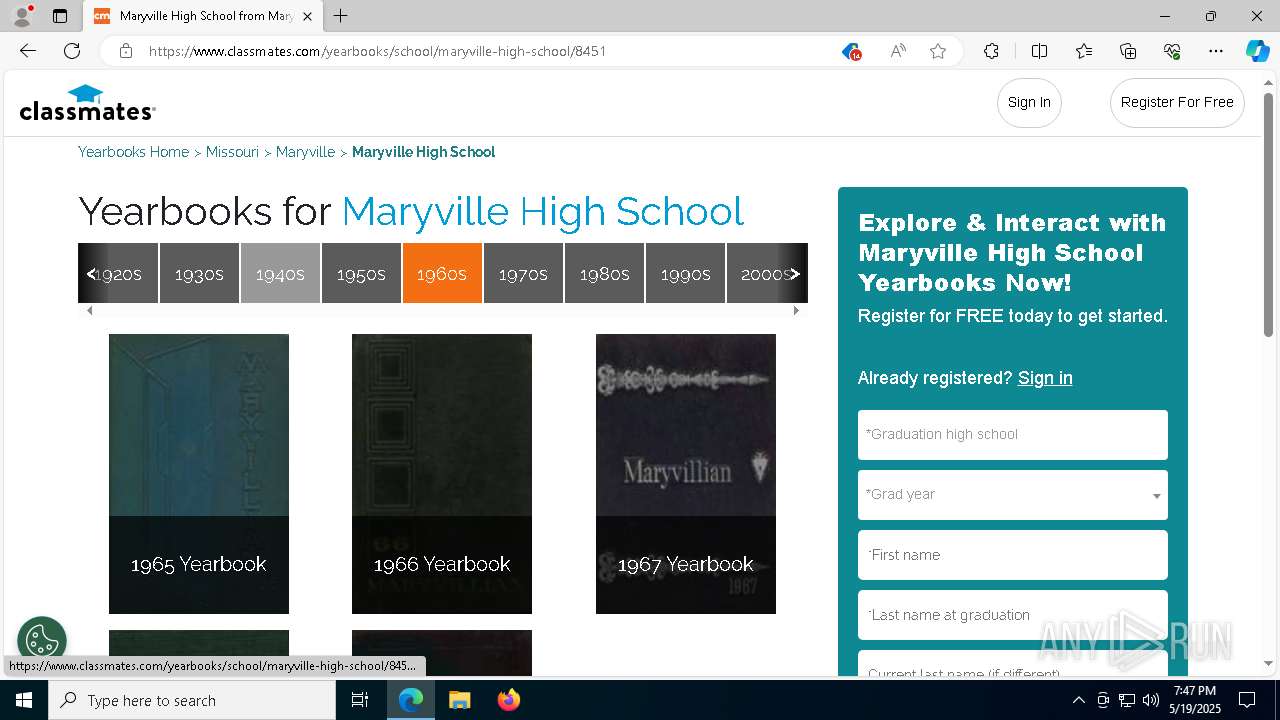Open the Copilot sidebar icon

click(1257, 51)
